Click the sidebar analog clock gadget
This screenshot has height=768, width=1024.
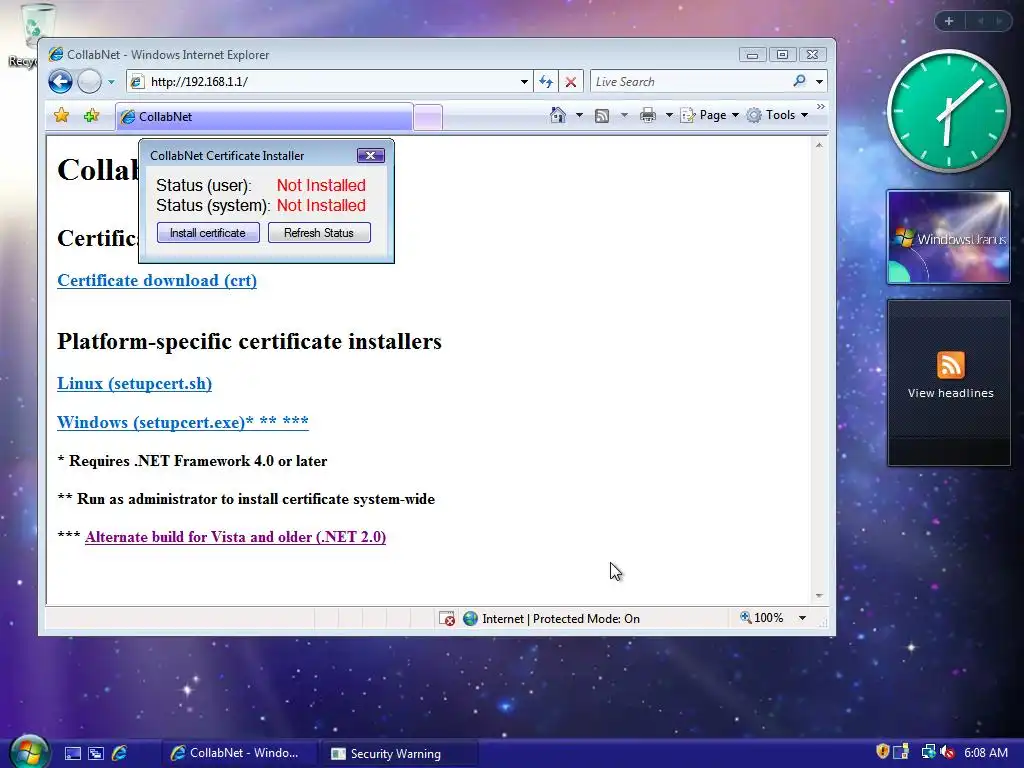(948, 111)
